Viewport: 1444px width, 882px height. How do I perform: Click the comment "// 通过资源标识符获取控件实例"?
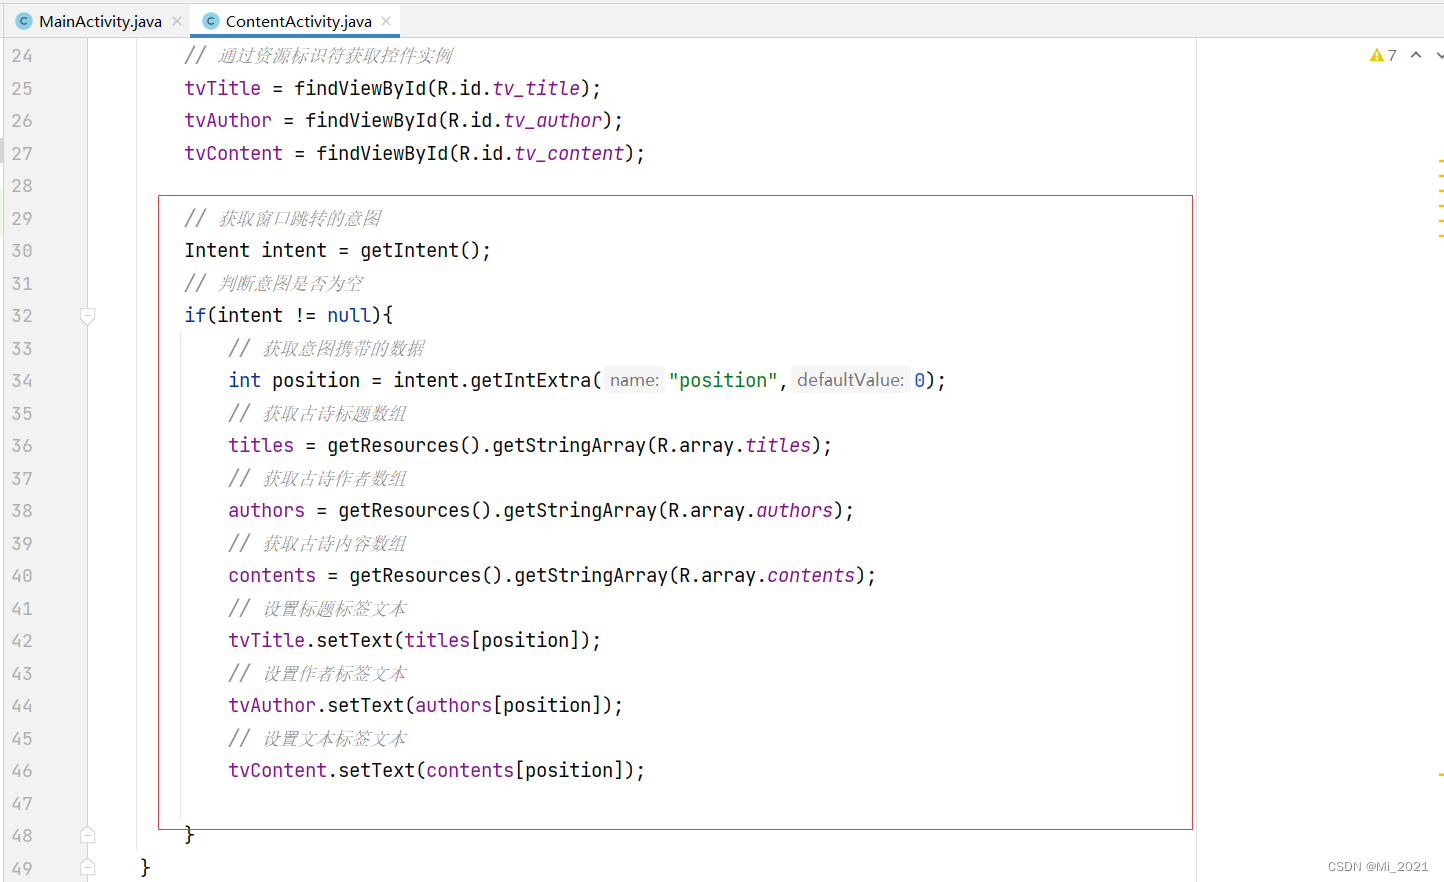click(319, 55)
